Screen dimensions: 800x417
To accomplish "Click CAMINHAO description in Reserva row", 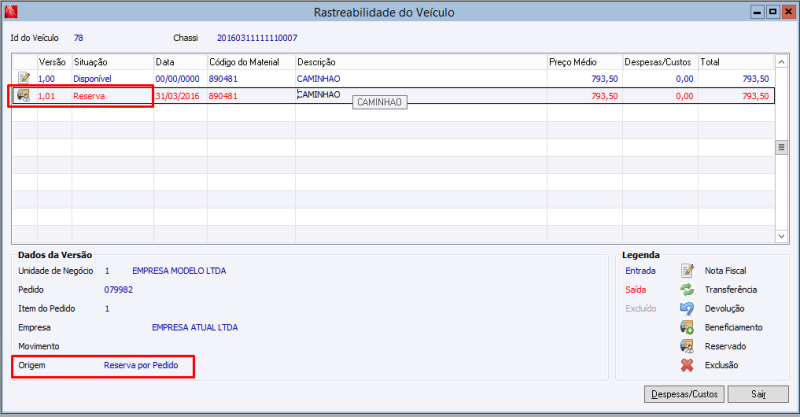I will (x=318, y=95).
